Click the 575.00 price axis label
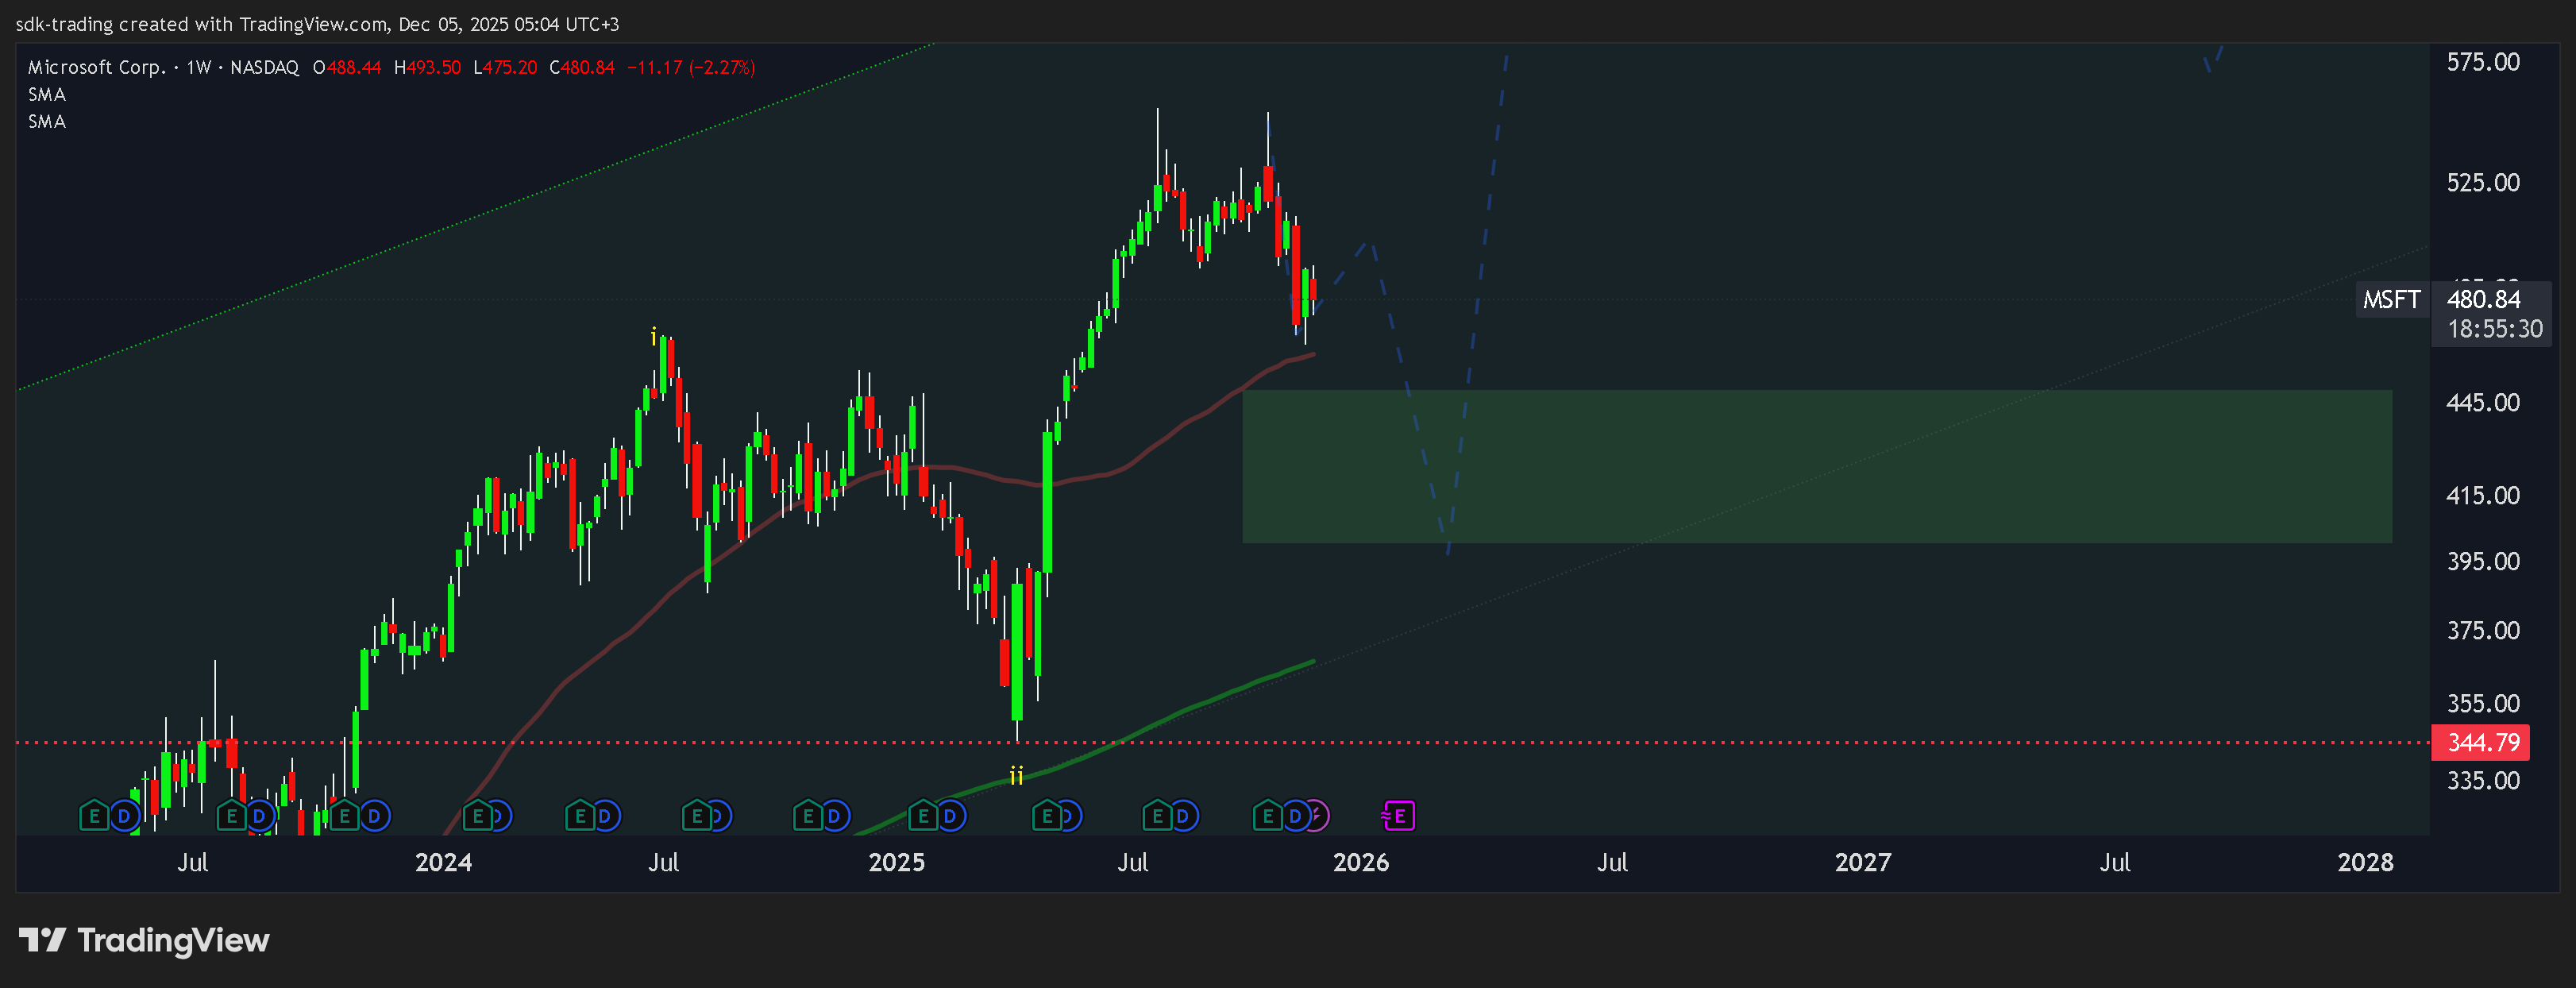This screenshot has height=988, width=2576. (2482, 62)
